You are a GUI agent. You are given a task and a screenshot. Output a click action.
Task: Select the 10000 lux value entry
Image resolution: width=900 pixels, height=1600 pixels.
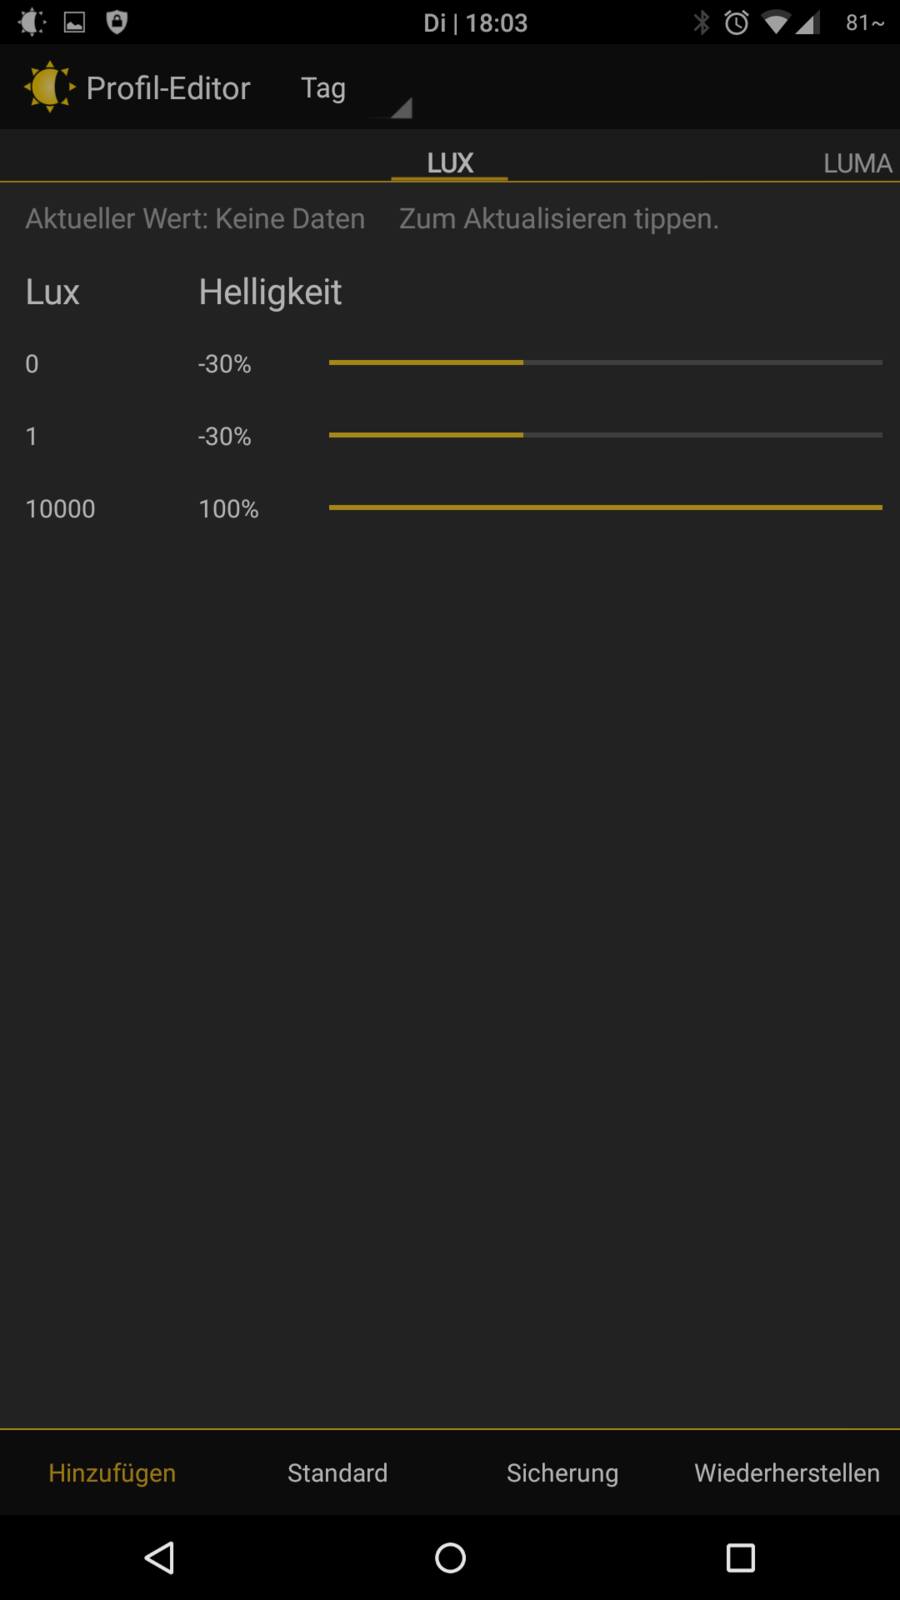pyautogui.click(x=61, y=509)
